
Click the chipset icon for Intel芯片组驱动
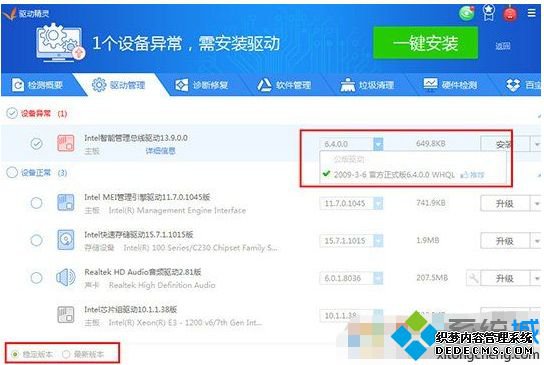point(66,315)
